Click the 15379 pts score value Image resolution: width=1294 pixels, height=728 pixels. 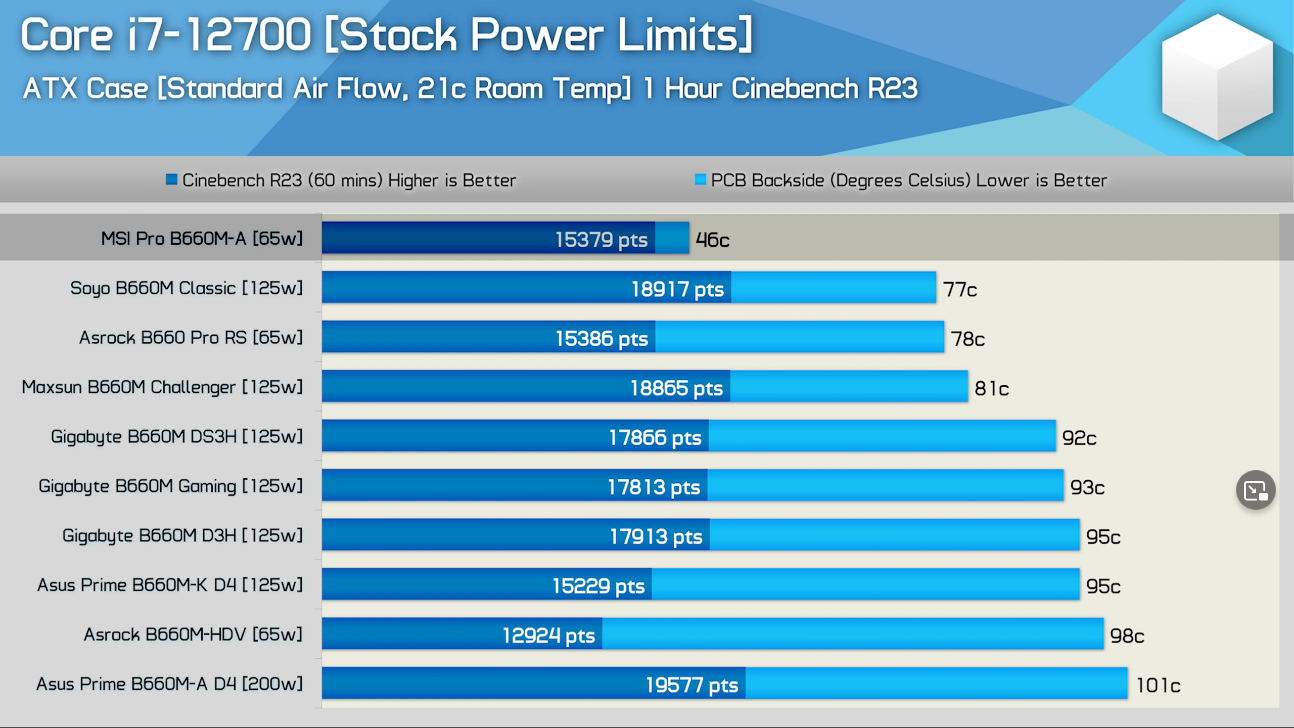point(602,240)
